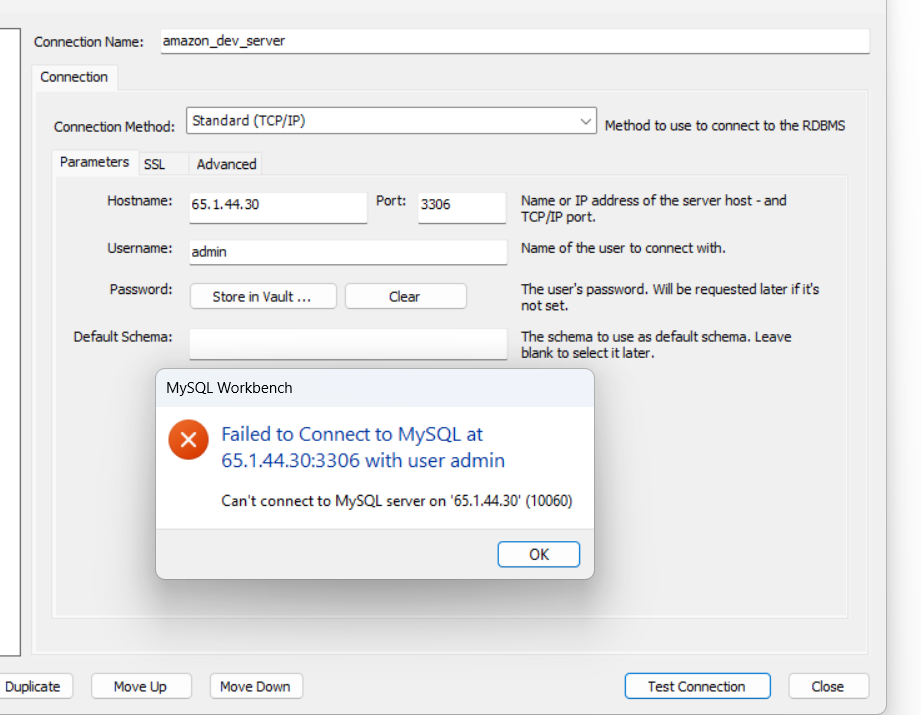
Task: Select the Parameters tab
Action: (x=94, y=162)
